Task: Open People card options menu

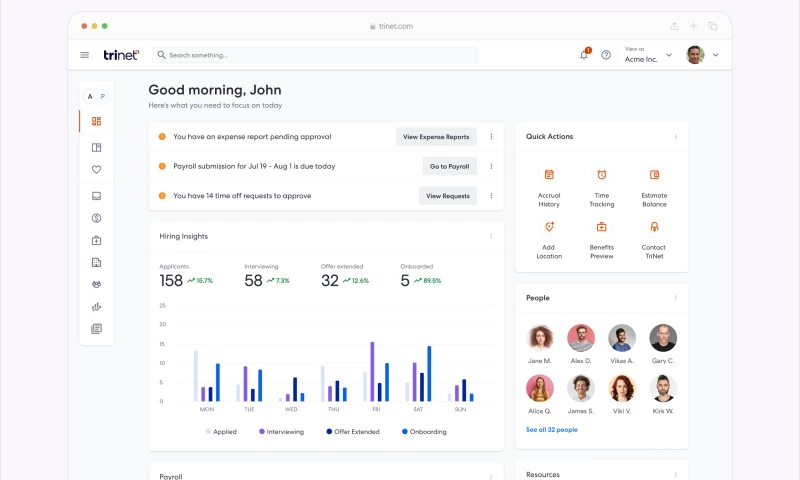Action: (x=676, y=298)
